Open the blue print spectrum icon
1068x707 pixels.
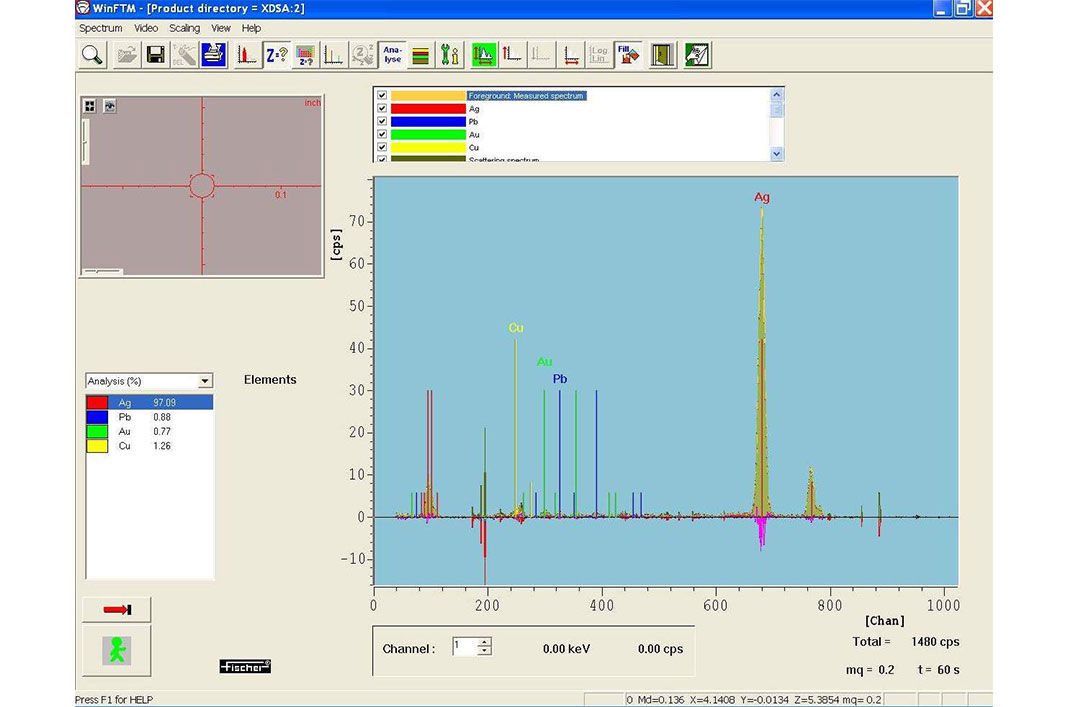212,55
